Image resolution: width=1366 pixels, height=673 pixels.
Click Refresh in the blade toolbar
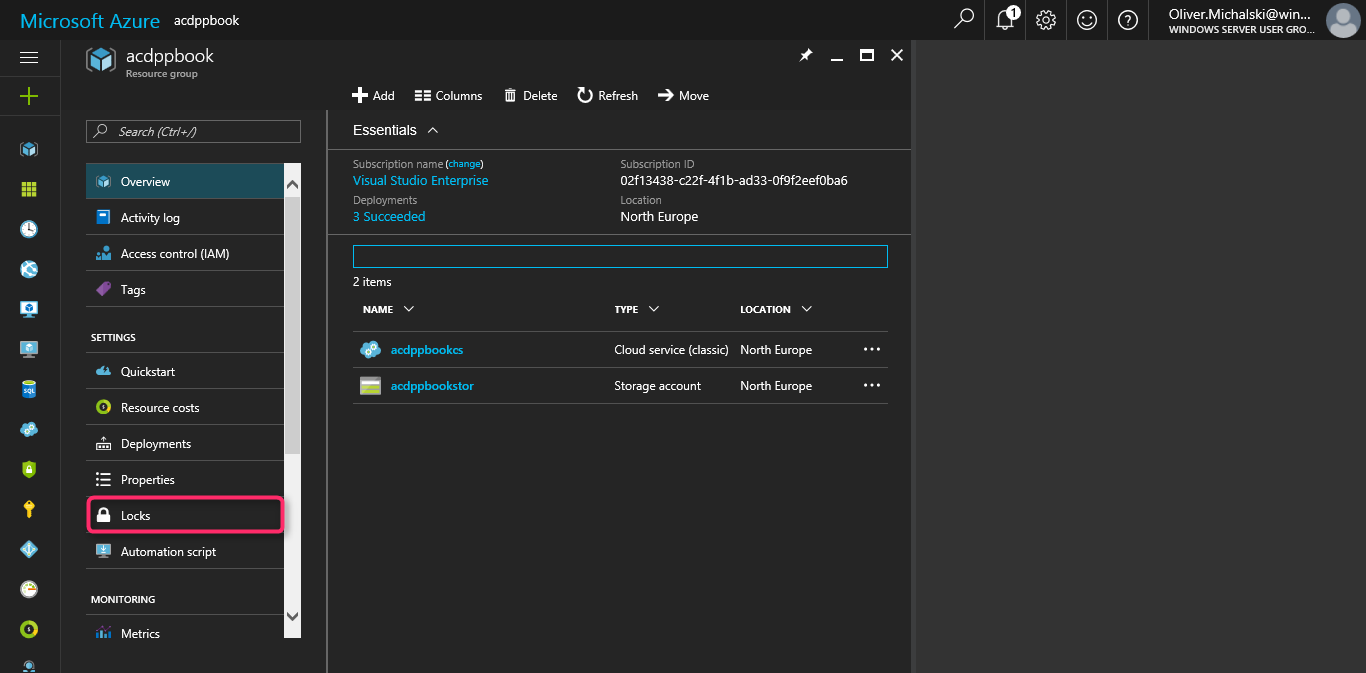[608, 96]
